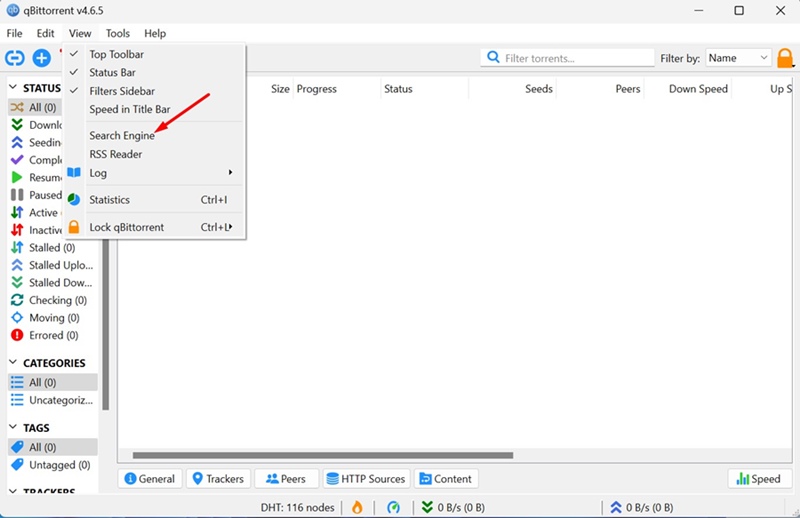This screenshot has width=800, height=518.
Task: Enable Search Engine in View menu
Action: tap(155, 136)
